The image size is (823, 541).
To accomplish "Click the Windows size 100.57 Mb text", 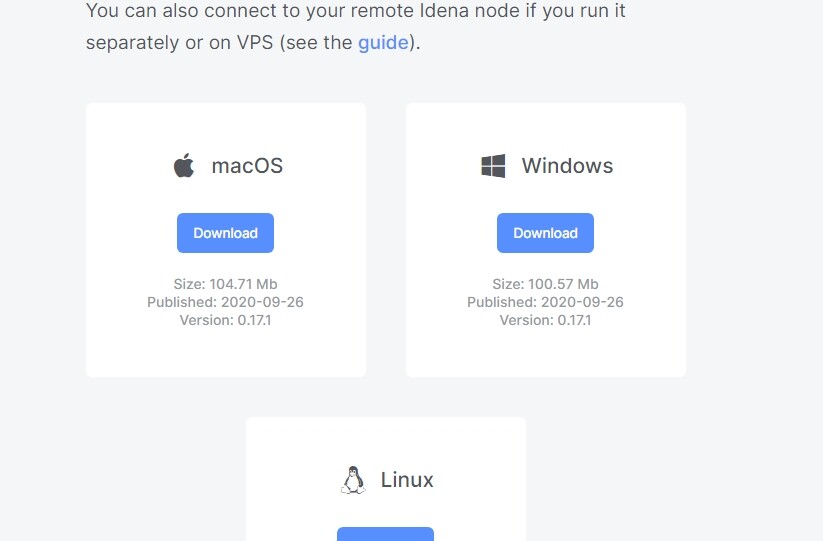I will point(545,284).
